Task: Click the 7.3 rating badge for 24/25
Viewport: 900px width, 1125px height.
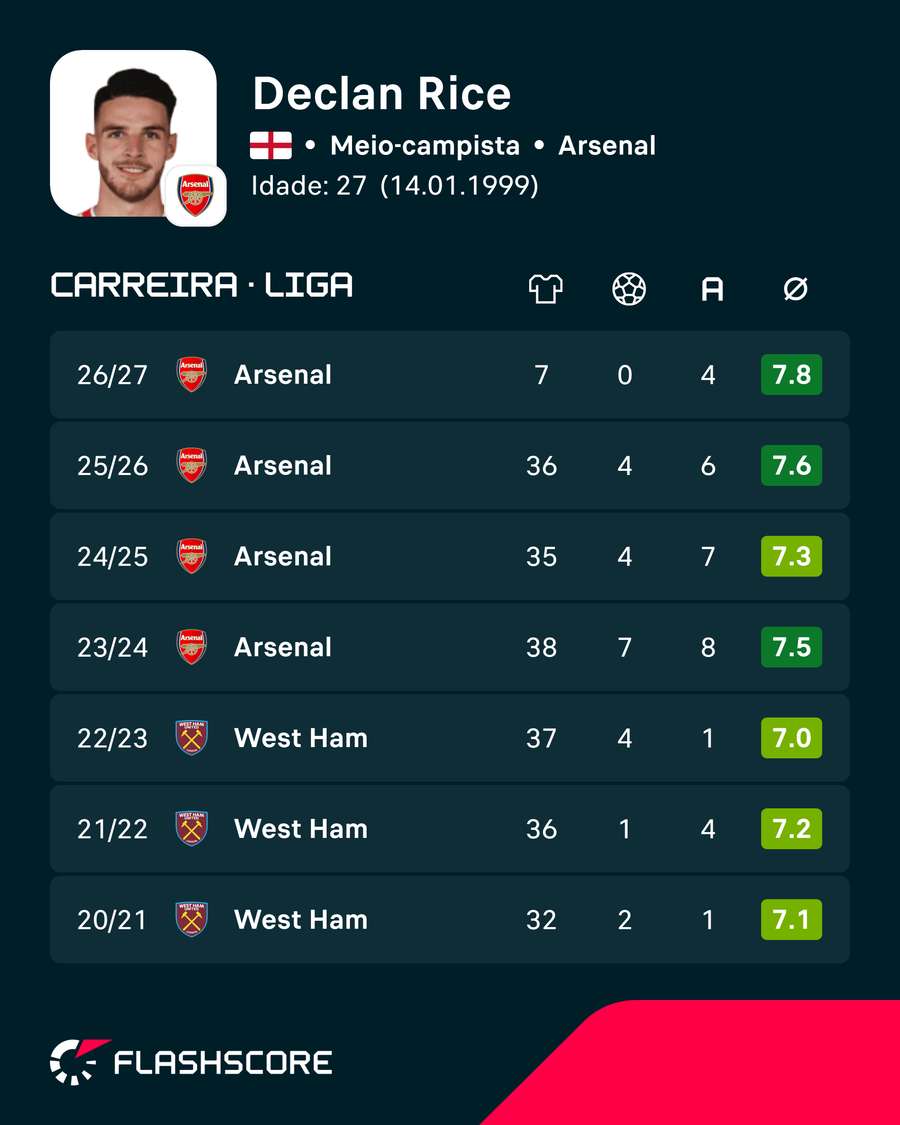Action: [792, 556]
